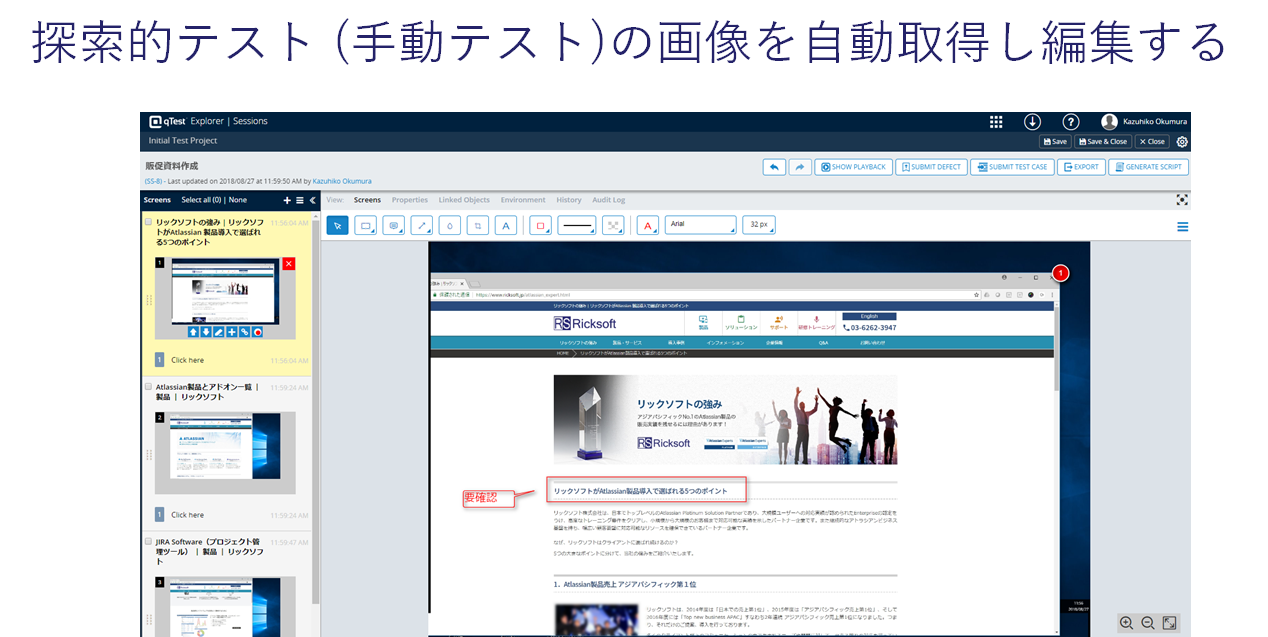The height and width of the screenshot is (637, 1268).
Task: Click SUBMIT TEST CASE button
Action: [1011, 167]
